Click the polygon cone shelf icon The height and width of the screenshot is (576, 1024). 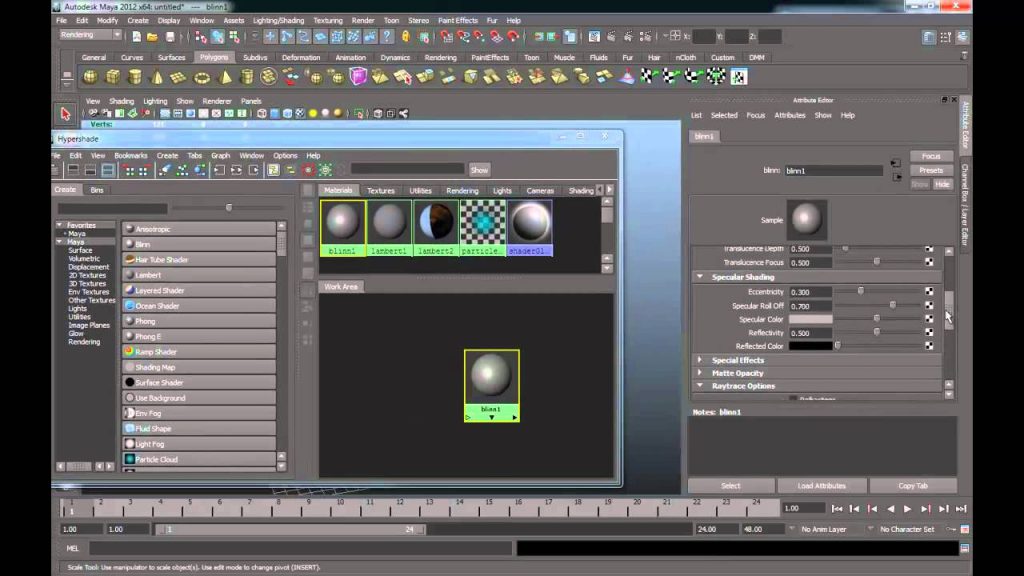[157, 77]
